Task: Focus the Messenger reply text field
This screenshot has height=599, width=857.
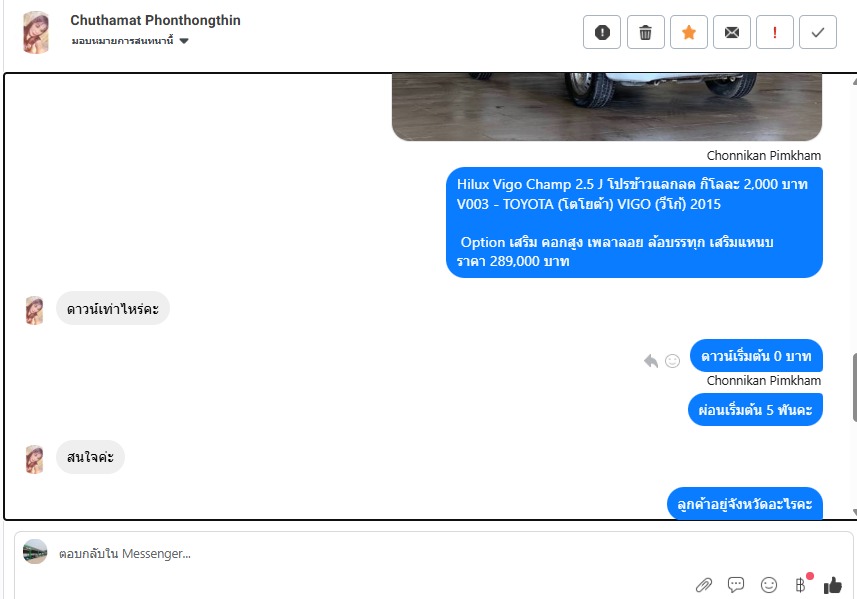Action: [x=372, y=554]
